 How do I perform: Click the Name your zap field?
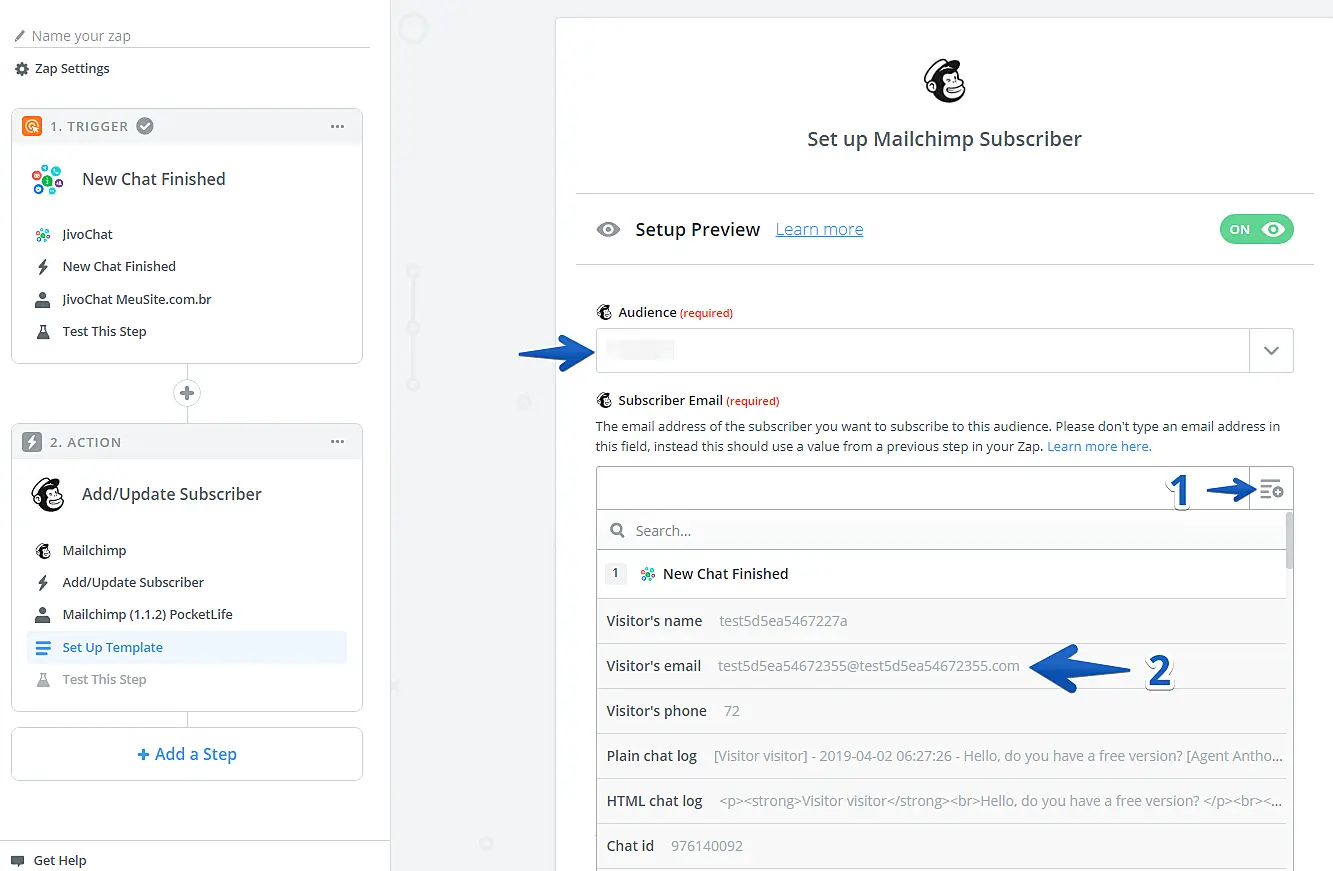click(x=190, y=36)
